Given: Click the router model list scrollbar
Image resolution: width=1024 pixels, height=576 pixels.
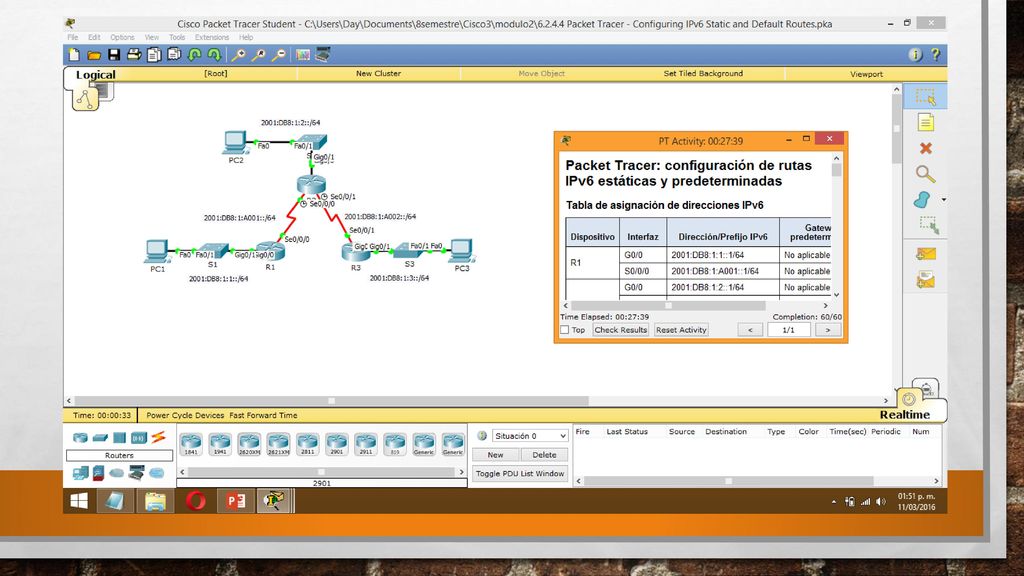Looking at the screenshot, I should (321, 472).
